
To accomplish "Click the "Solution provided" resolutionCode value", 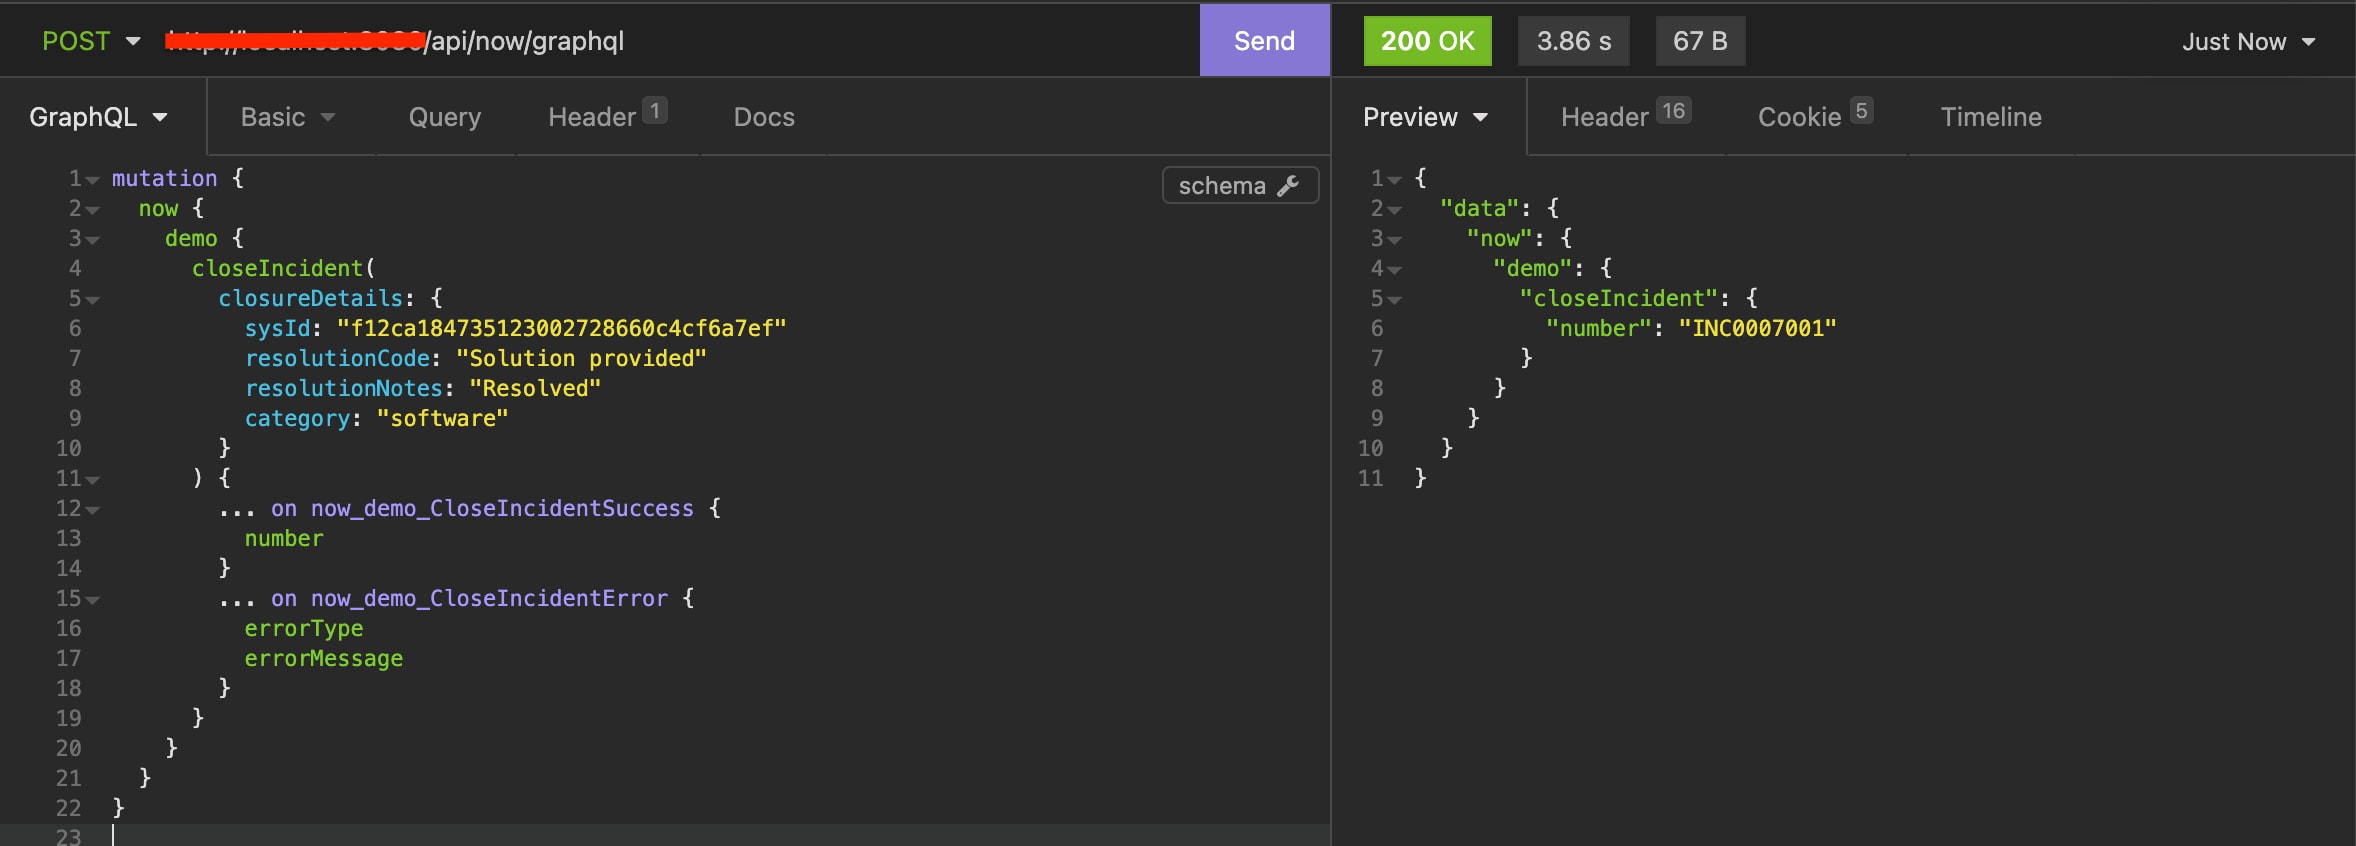I will pos(582,358).
